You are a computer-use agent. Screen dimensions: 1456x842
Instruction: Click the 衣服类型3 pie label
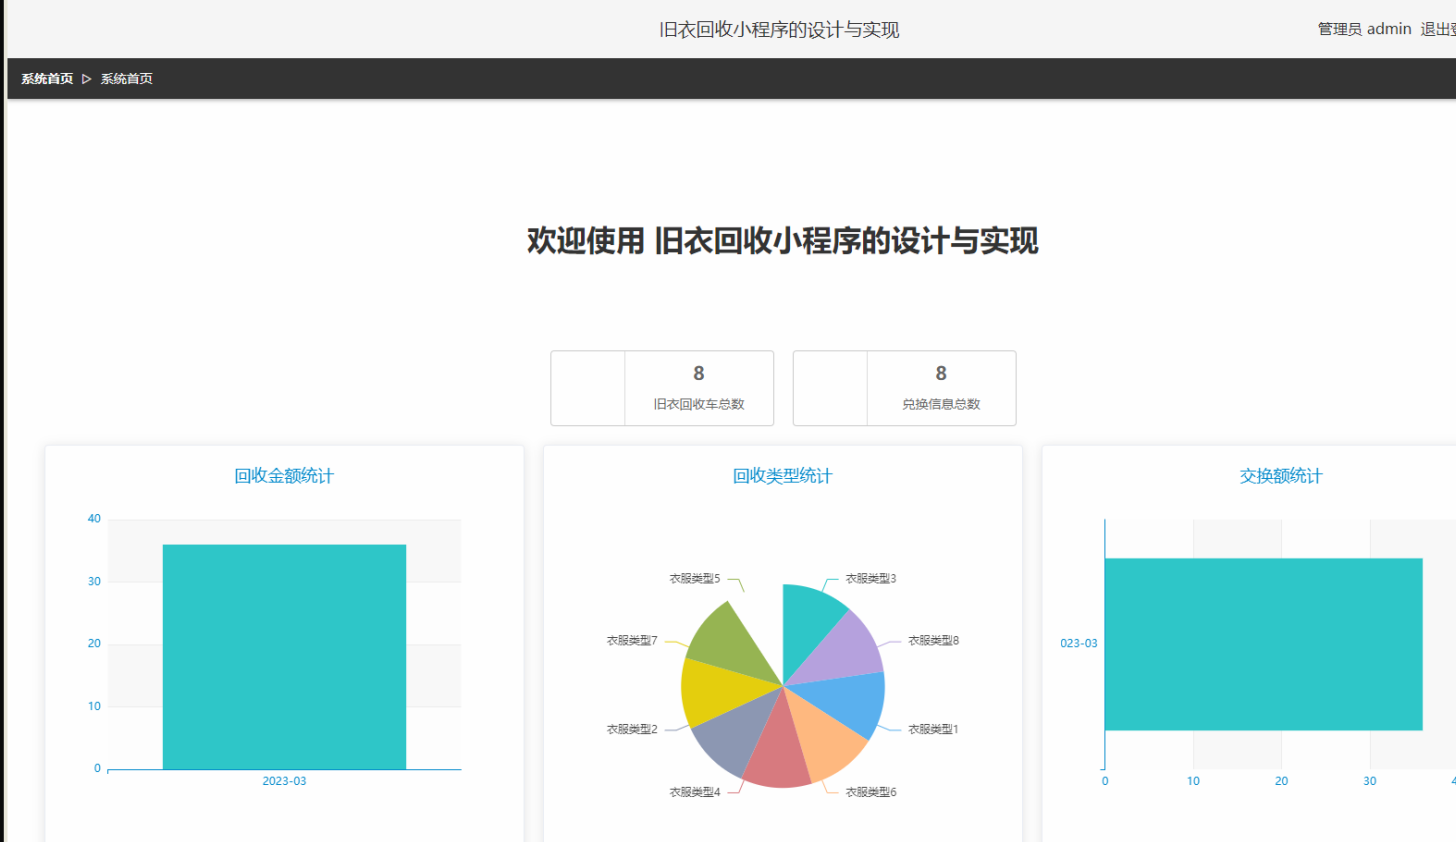click(x=871, y=579)
